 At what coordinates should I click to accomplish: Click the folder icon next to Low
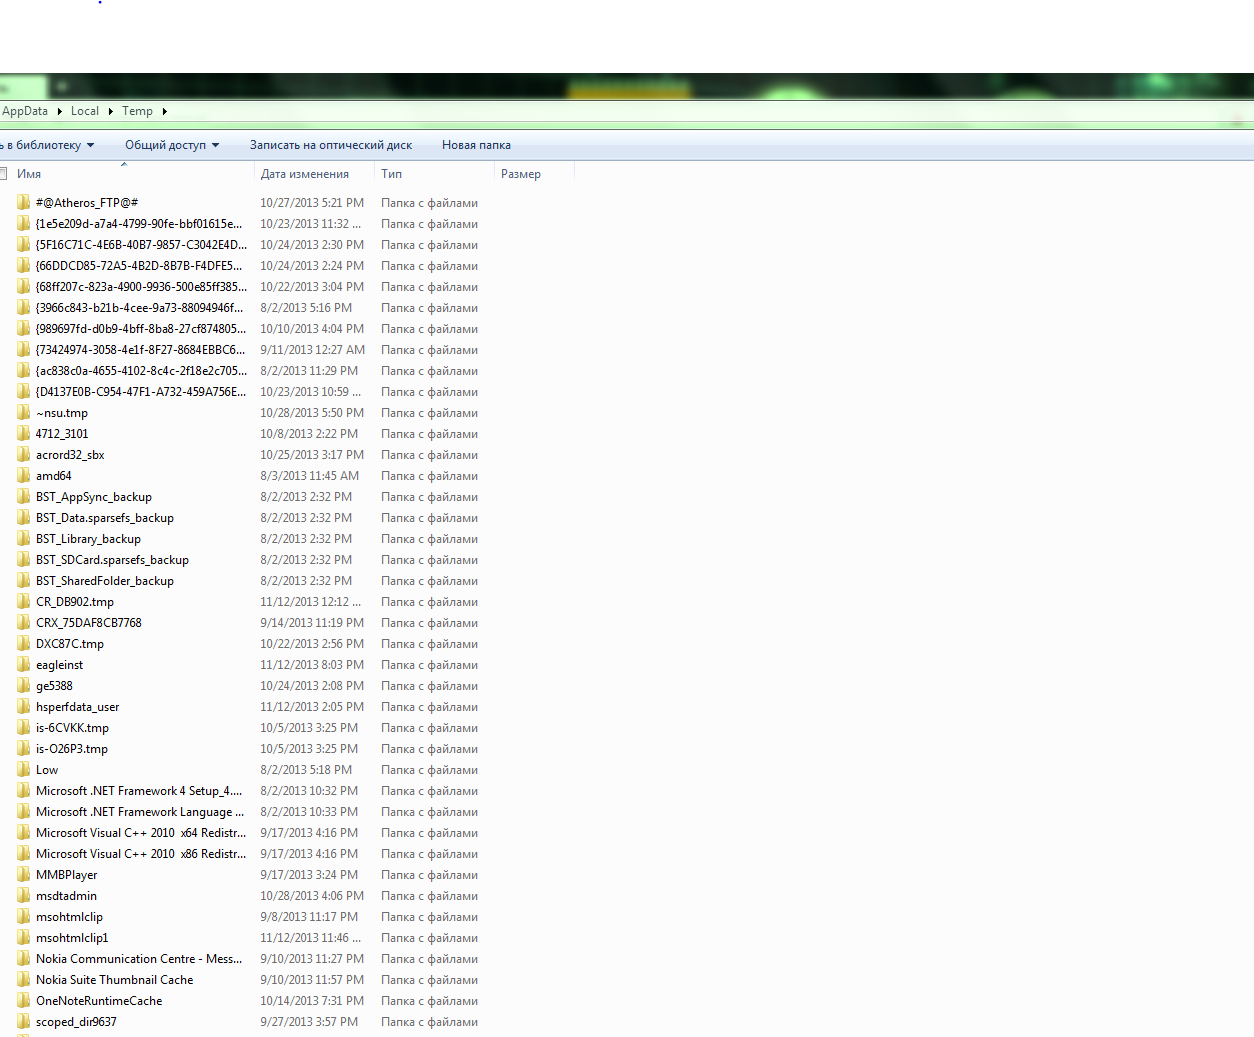(x=23, y=770)
